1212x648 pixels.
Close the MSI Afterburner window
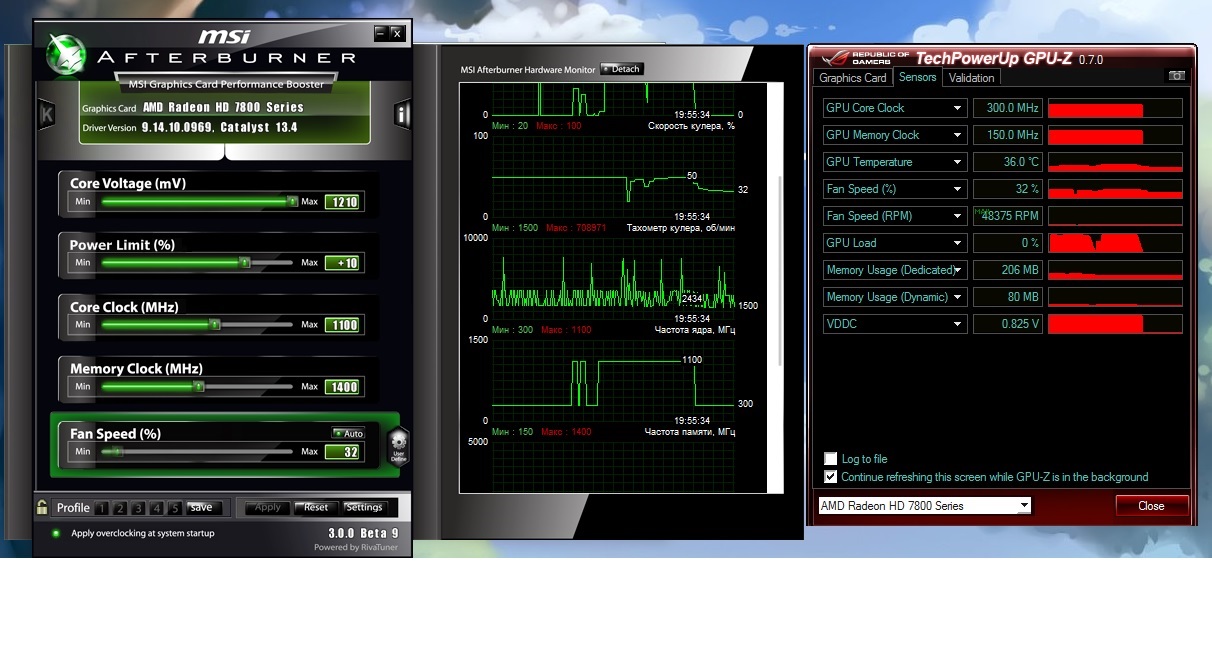(397, 32)
